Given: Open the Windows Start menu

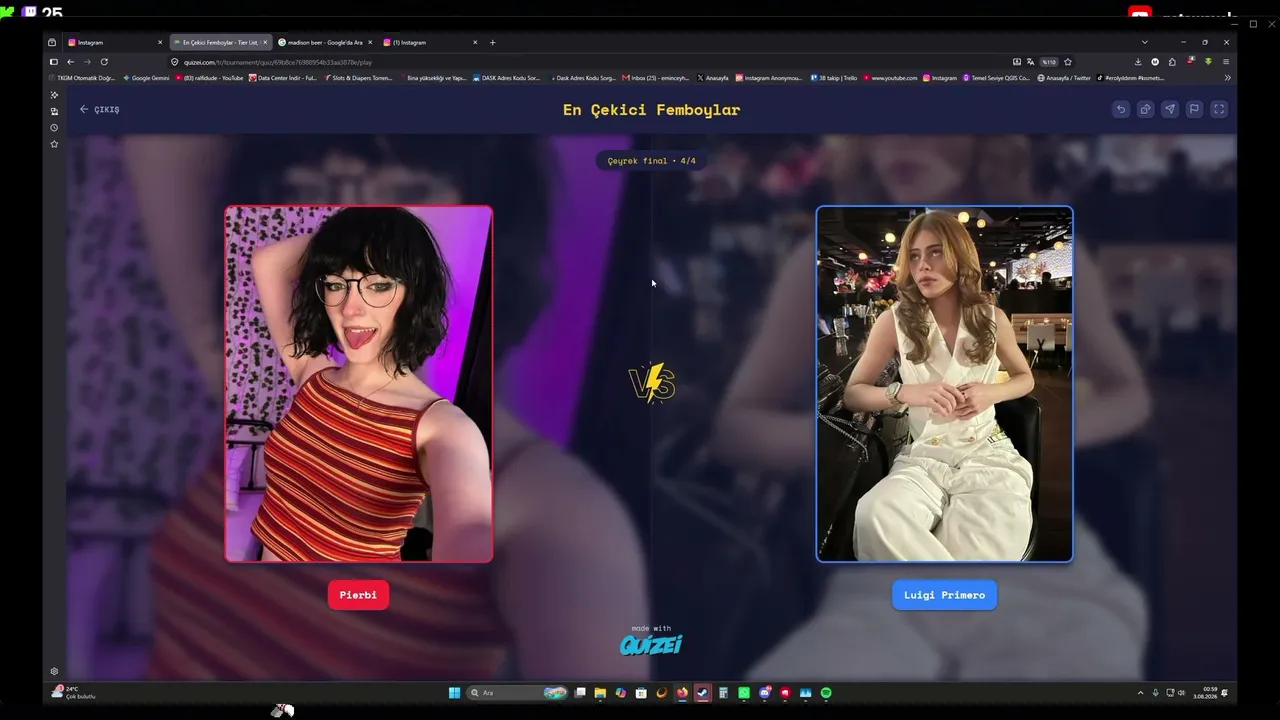Looking at the screenshot, I should coord(454,693).
